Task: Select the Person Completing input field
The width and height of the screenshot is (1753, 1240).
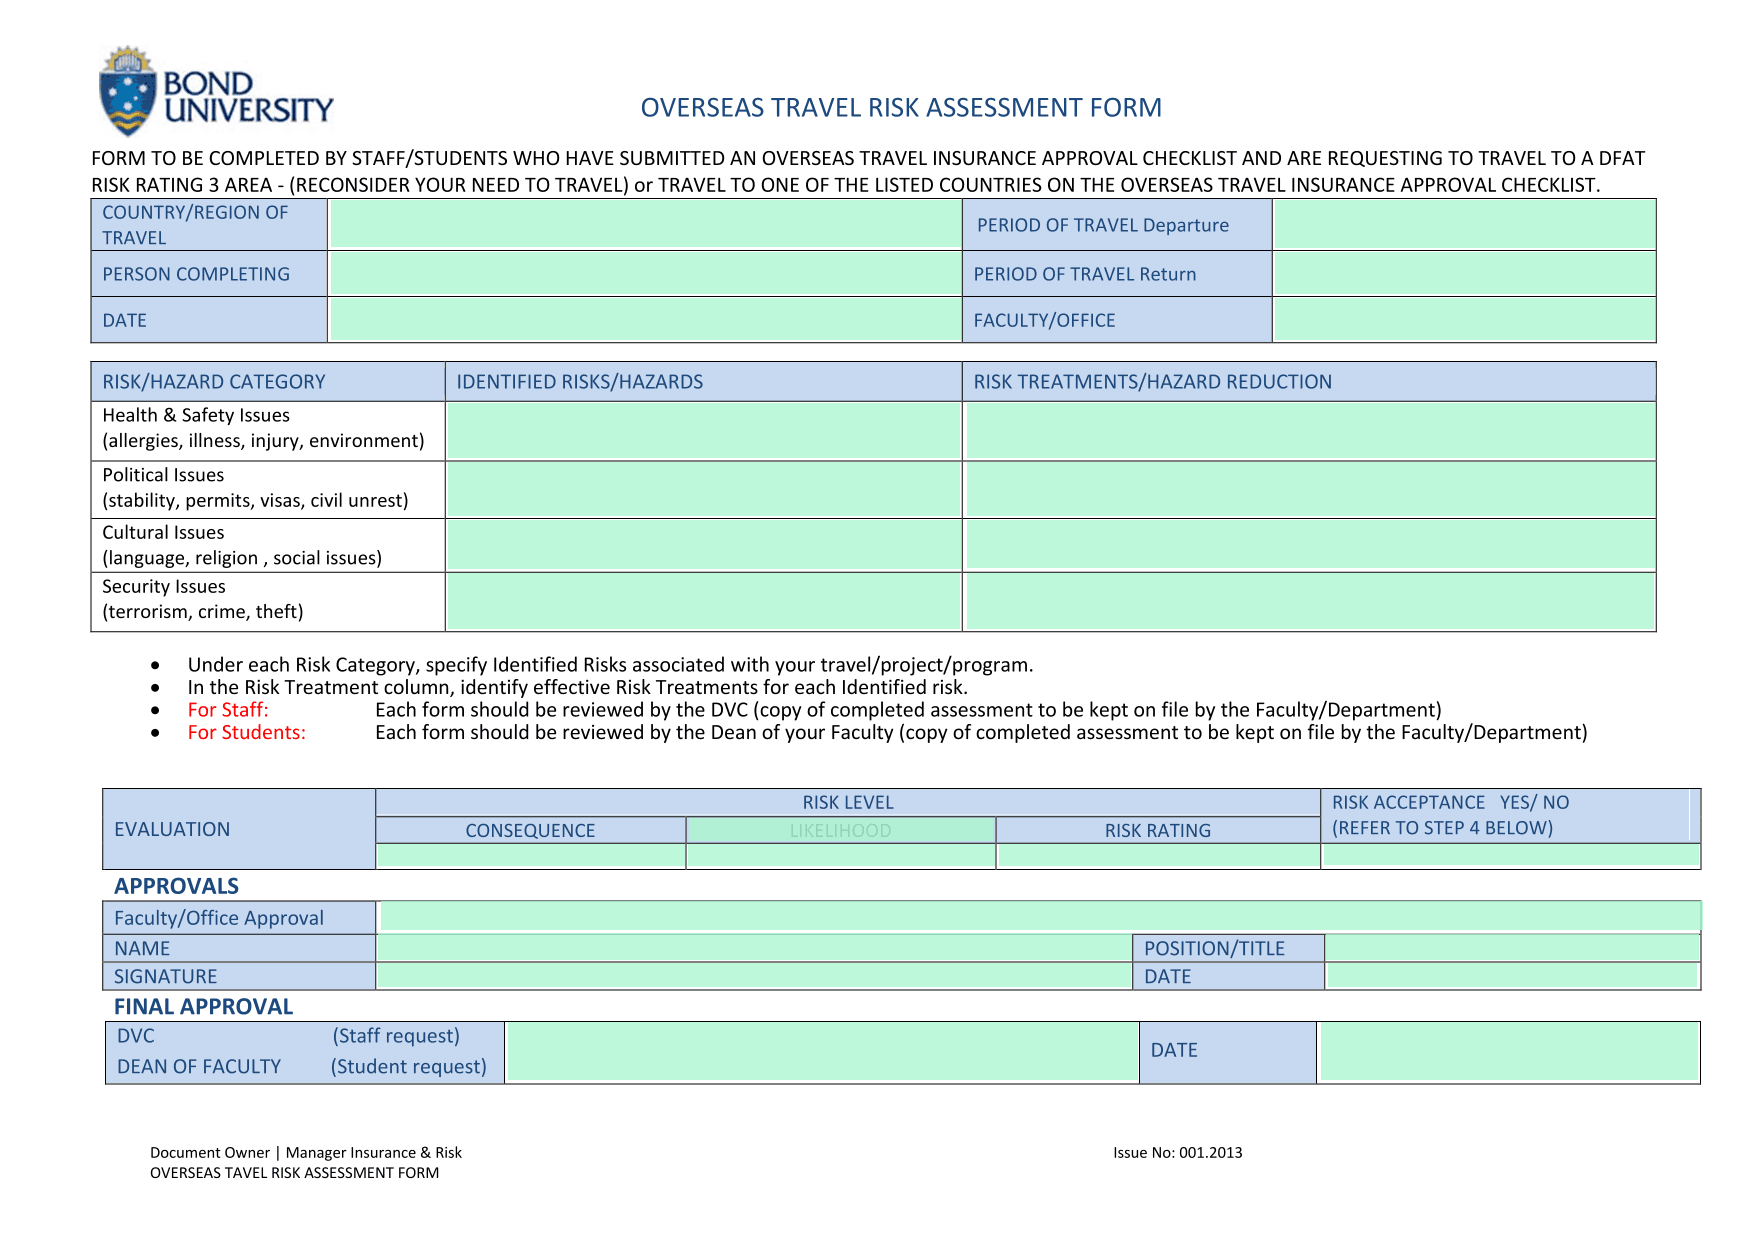Action: (645, 273)
